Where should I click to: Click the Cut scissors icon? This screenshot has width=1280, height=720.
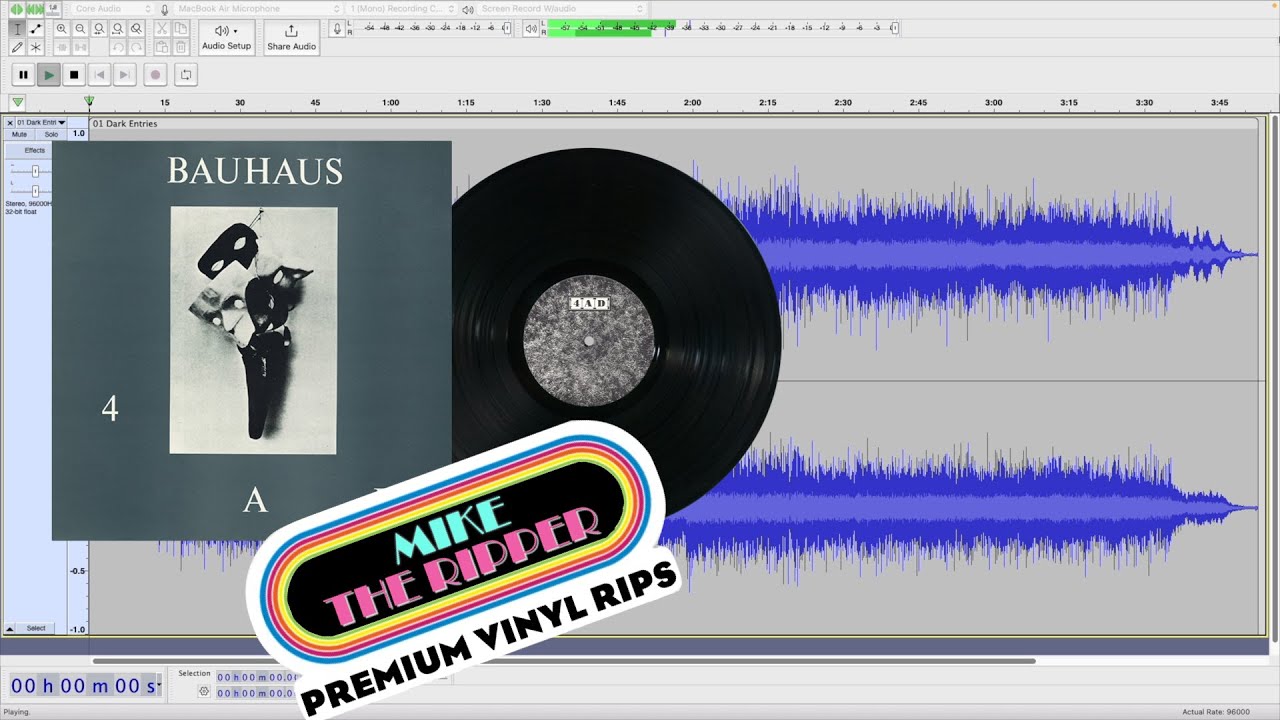pyautogui.click(x=162, y=29)
